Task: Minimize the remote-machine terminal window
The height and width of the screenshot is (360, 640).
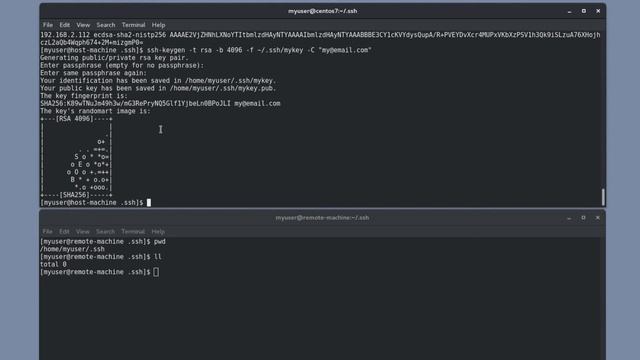Action: coord(569,218)
